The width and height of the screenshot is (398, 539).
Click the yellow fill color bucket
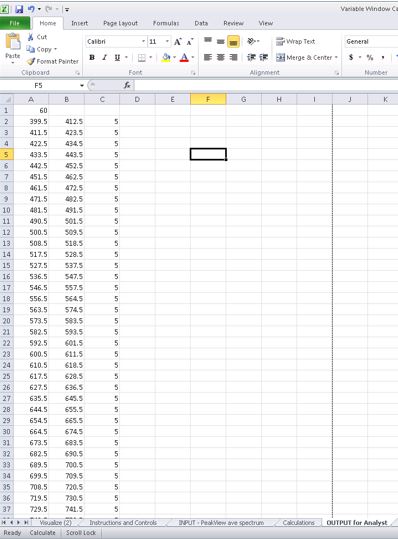(x=166, y=57)
